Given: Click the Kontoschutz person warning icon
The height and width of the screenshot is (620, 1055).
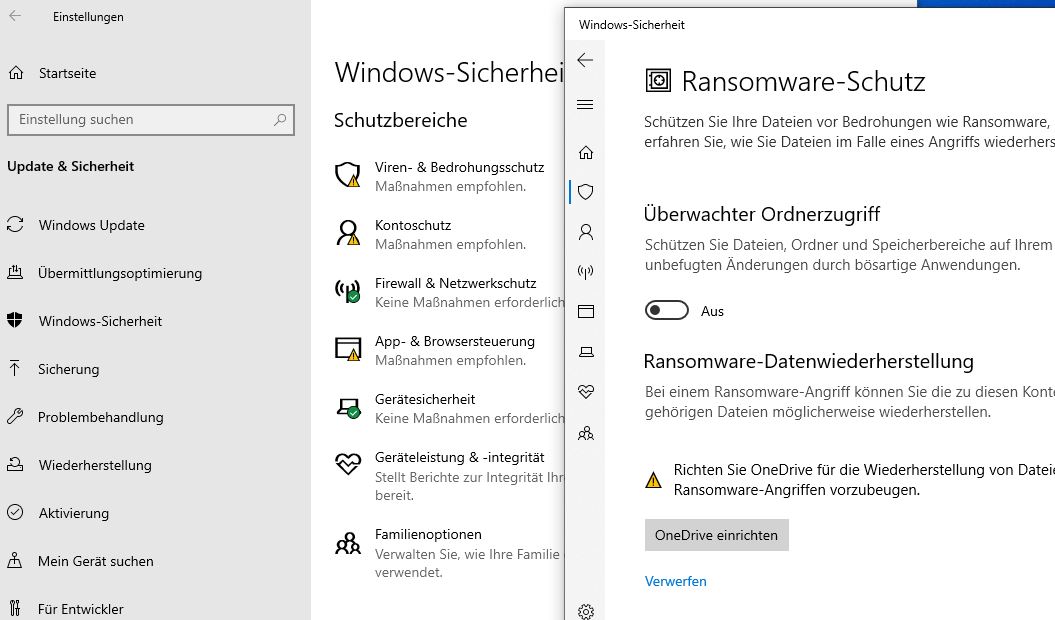Looking at the screenshot, I should point(348,233).
